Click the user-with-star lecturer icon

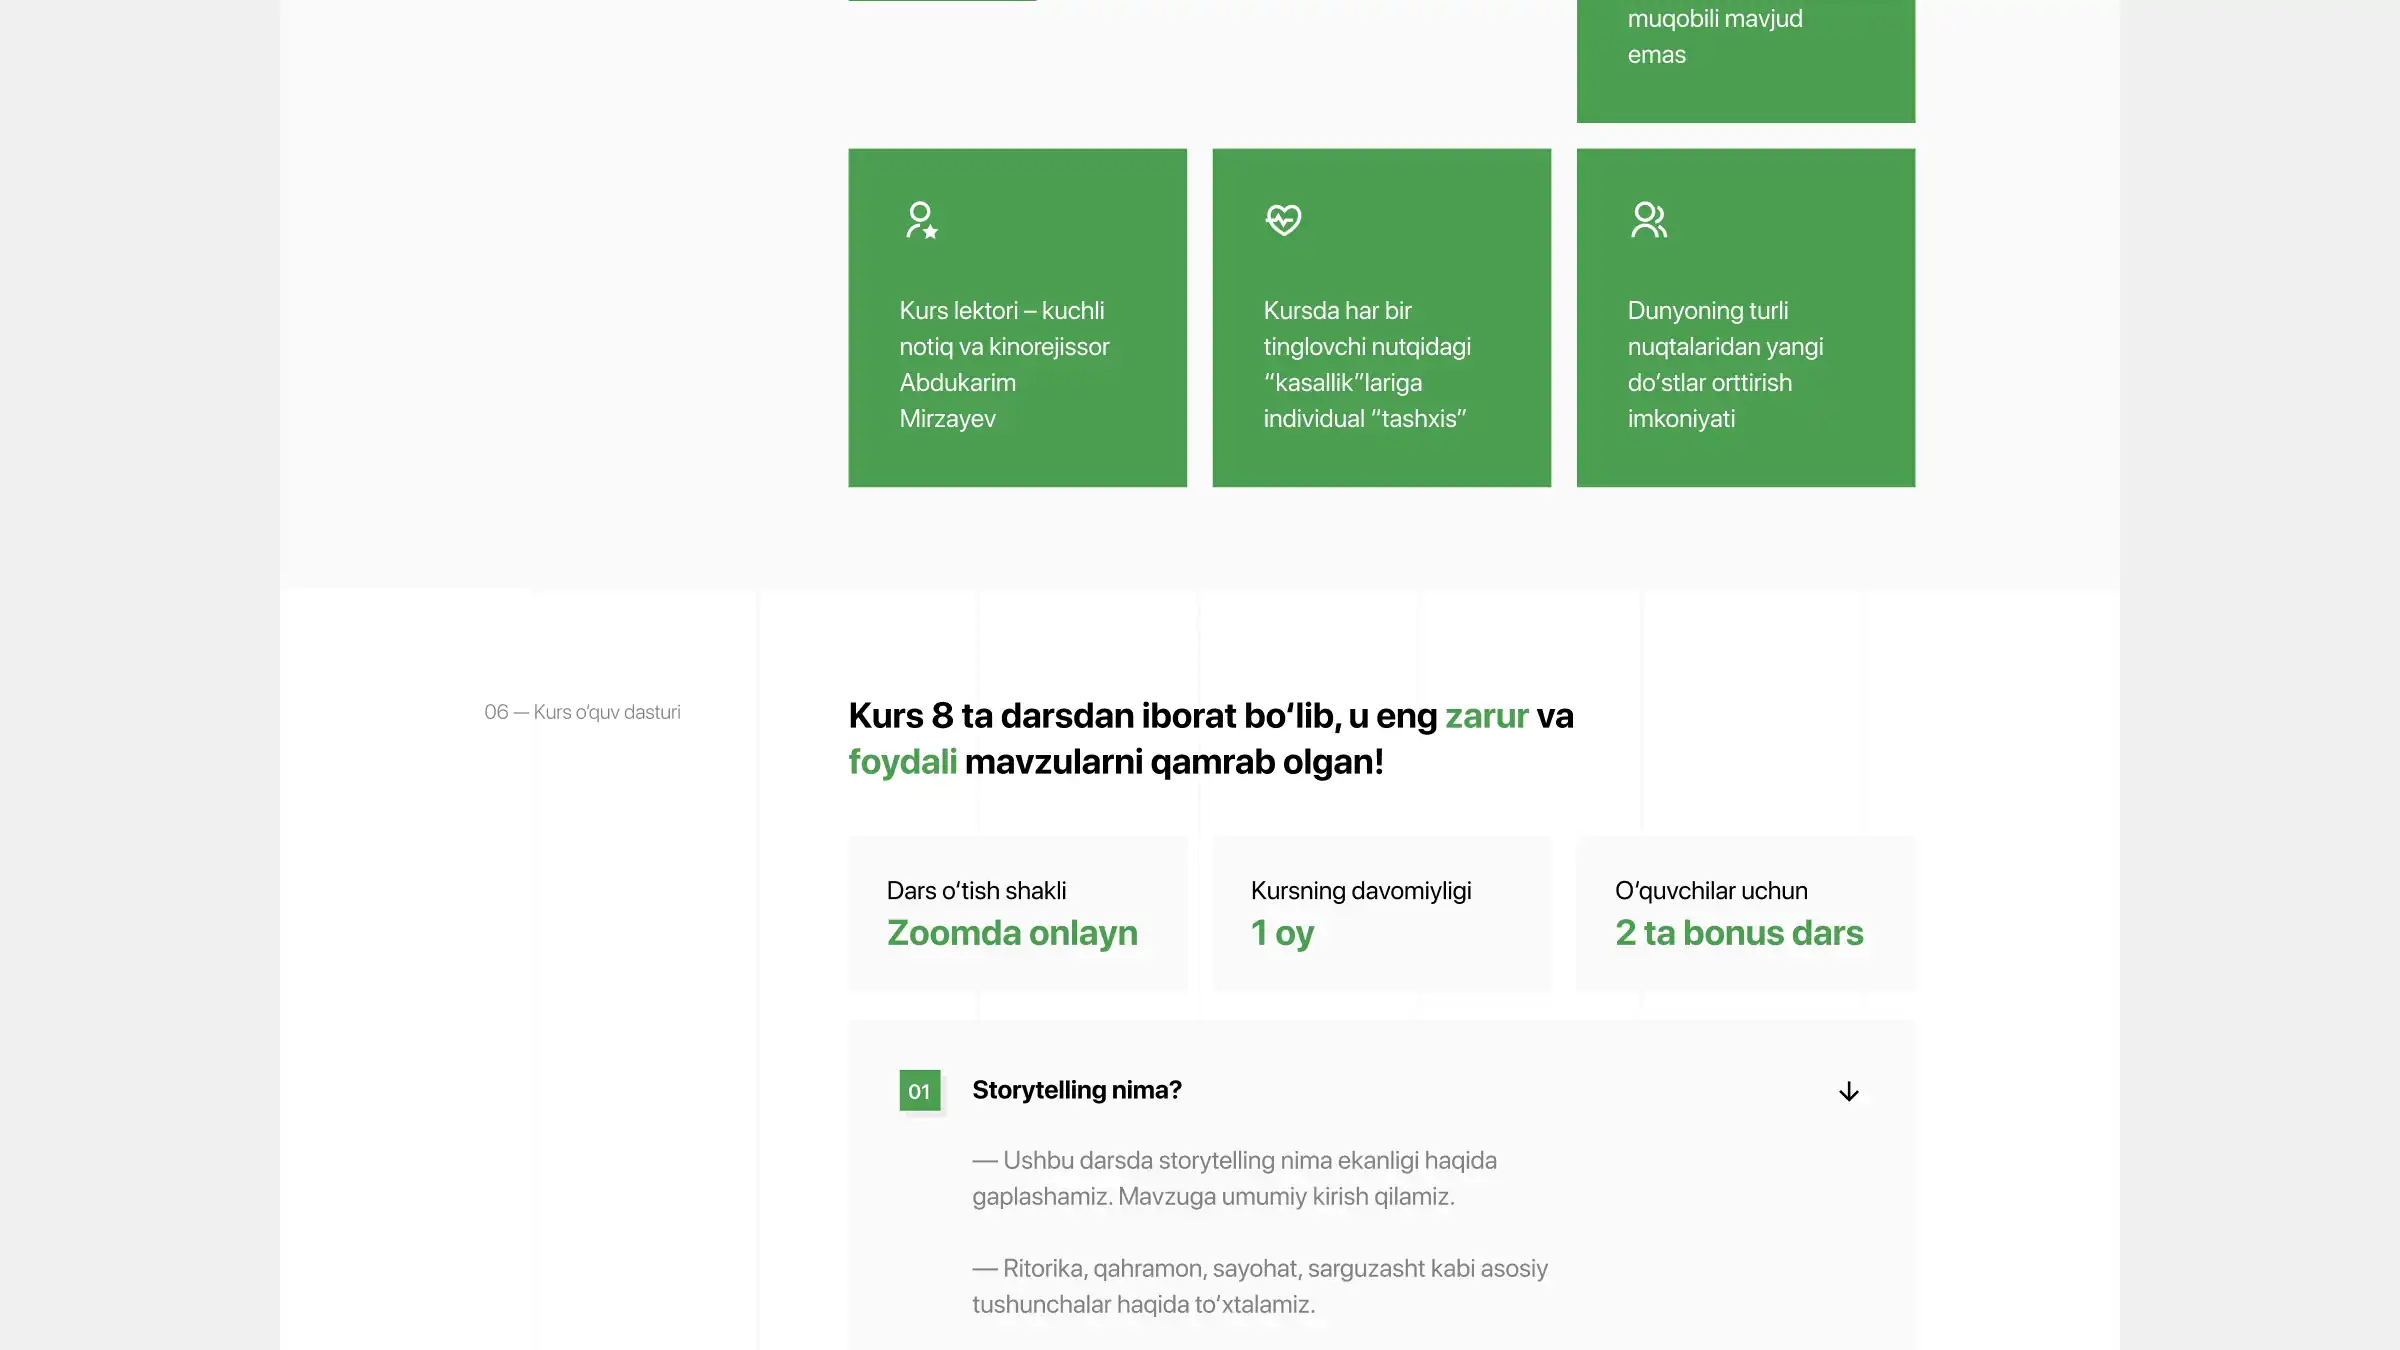pos(921,220)
